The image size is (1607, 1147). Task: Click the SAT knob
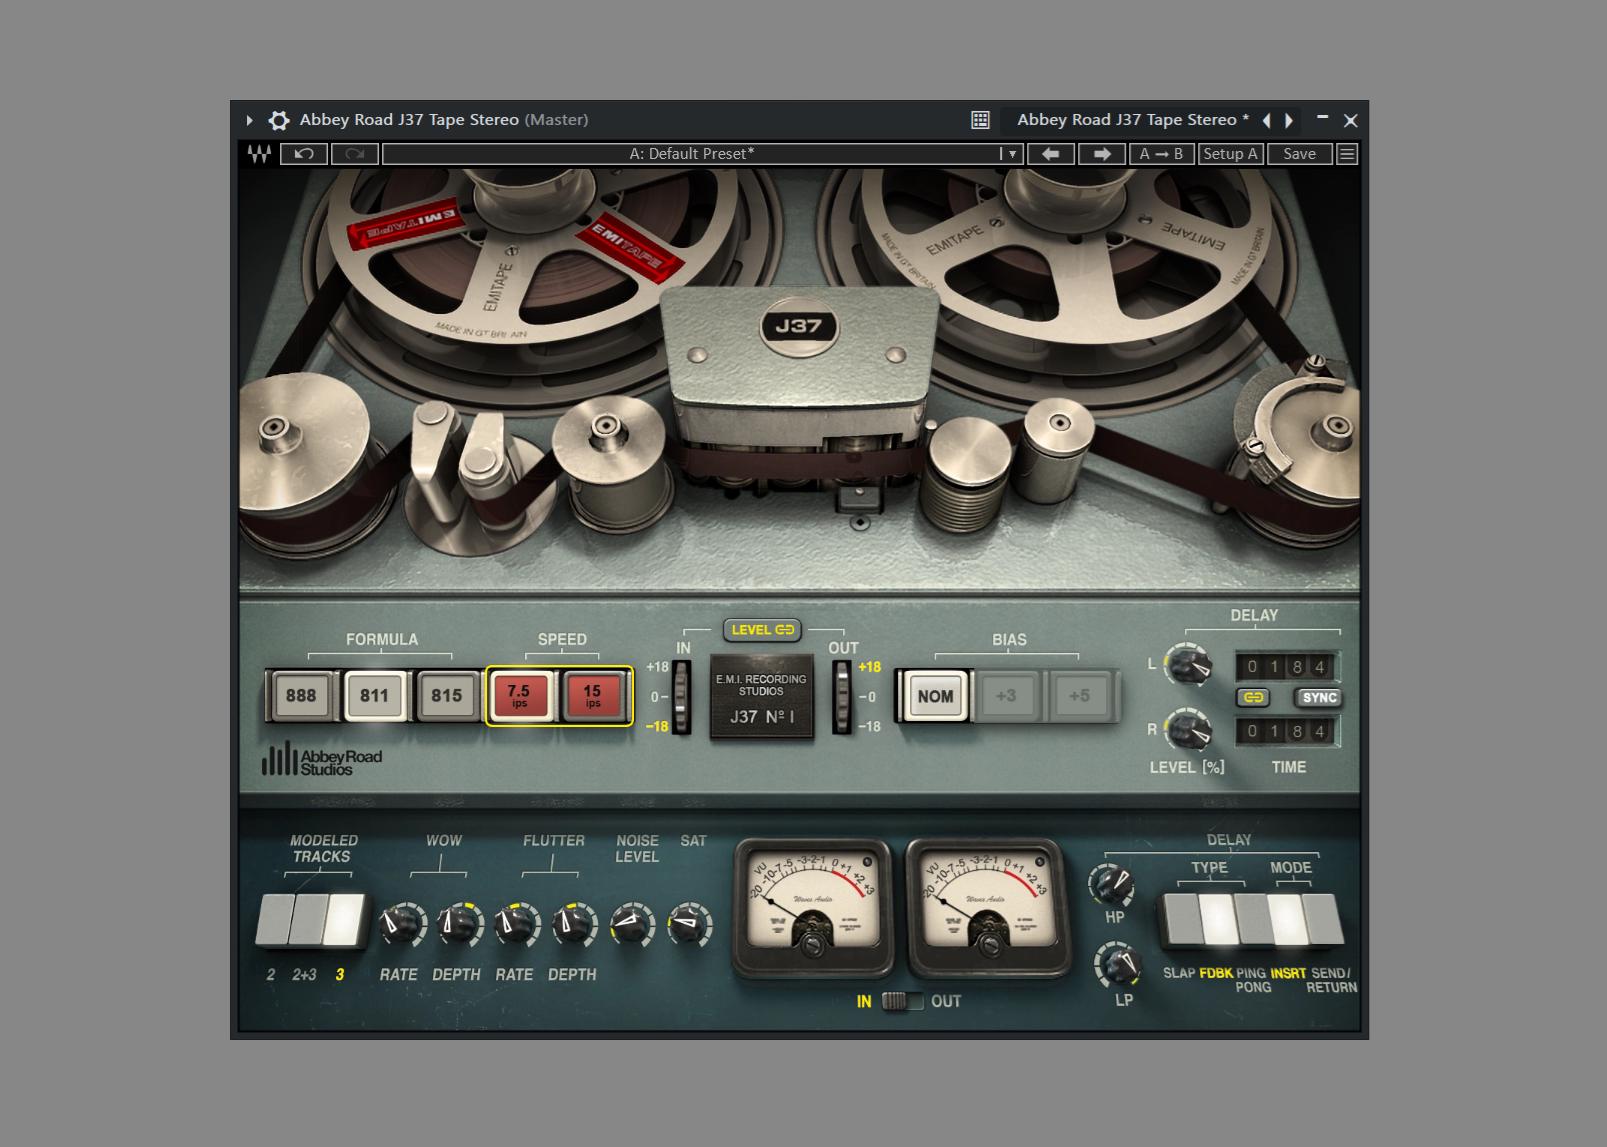(x=689, y=924)
